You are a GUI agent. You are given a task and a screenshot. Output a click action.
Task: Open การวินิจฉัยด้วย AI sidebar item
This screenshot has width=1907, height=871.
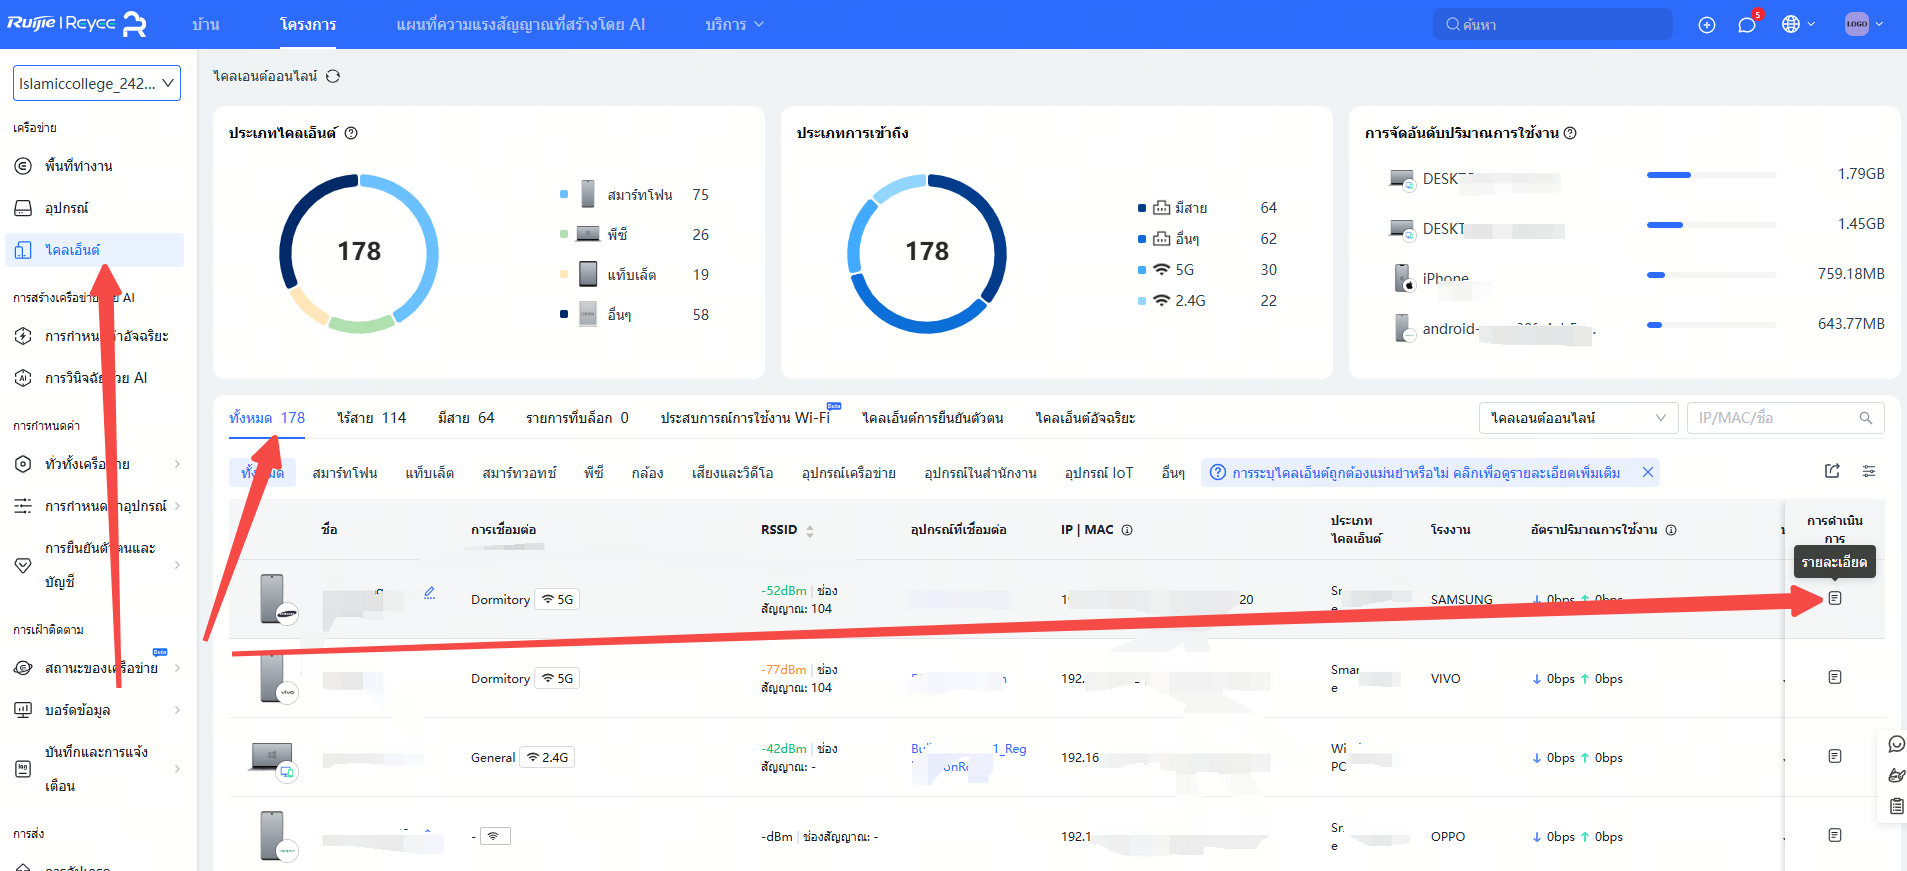coord(94,378)
